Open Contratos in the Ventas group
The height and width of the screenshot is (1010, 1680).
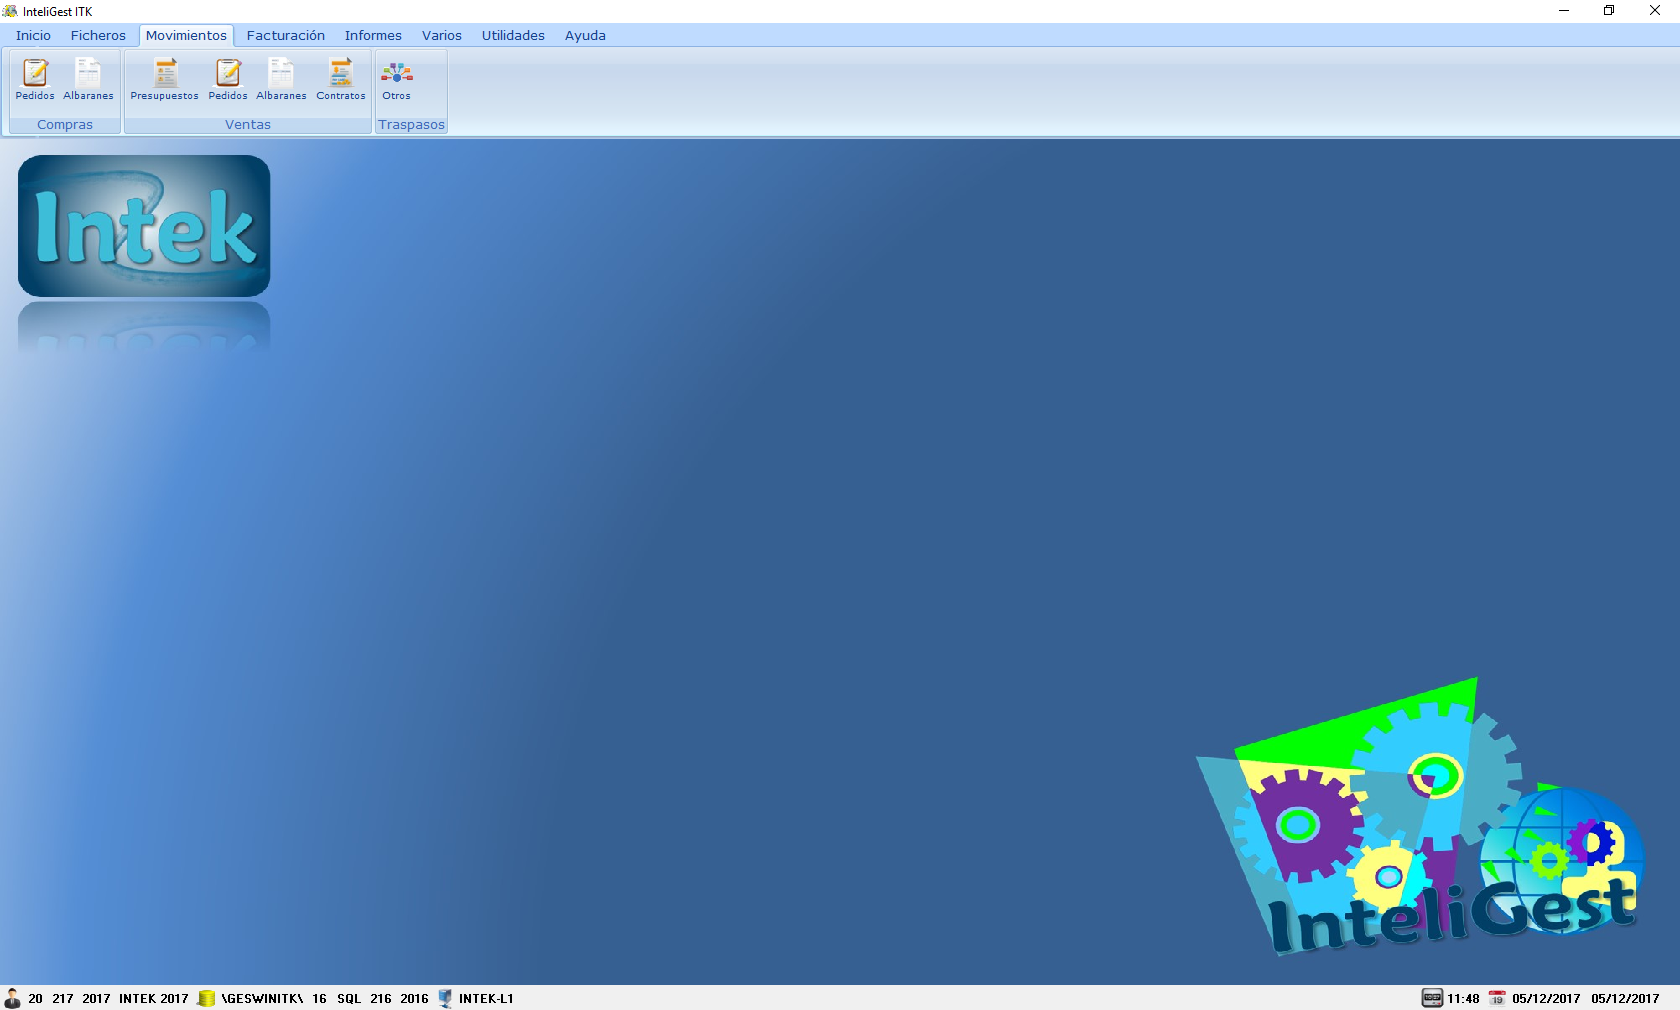click(x=341, y=79)
